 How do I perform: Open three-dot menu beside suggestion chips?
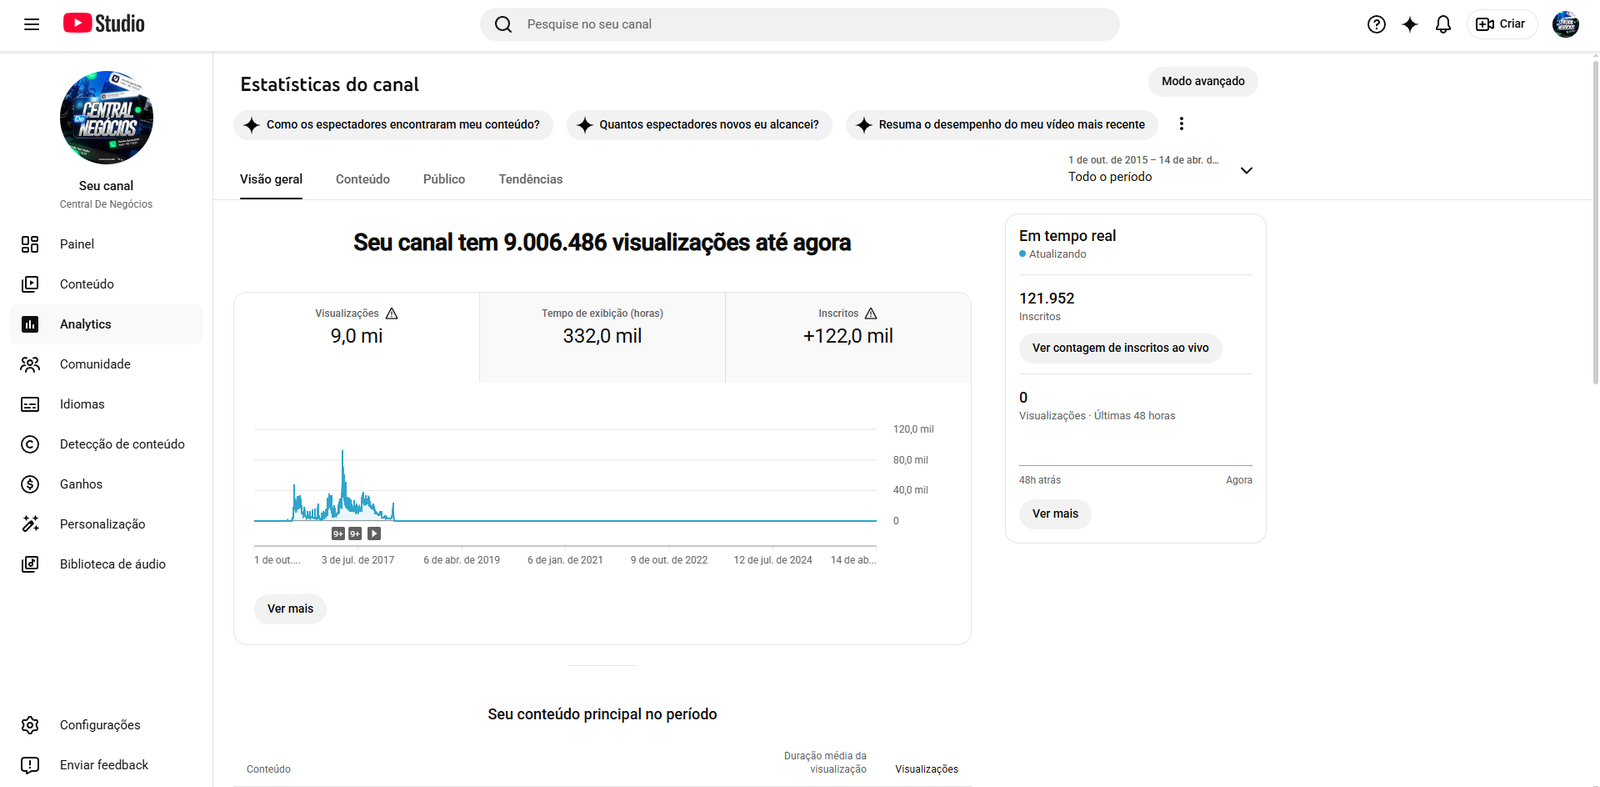1181,124
